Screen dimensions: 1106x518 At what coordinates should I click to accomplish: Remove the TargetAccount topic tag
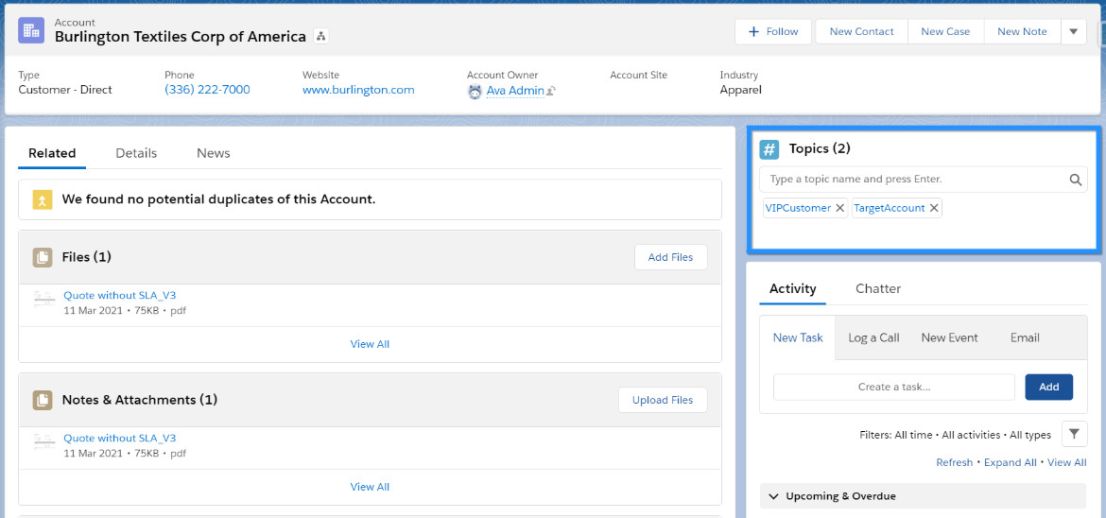click(934, 208)
